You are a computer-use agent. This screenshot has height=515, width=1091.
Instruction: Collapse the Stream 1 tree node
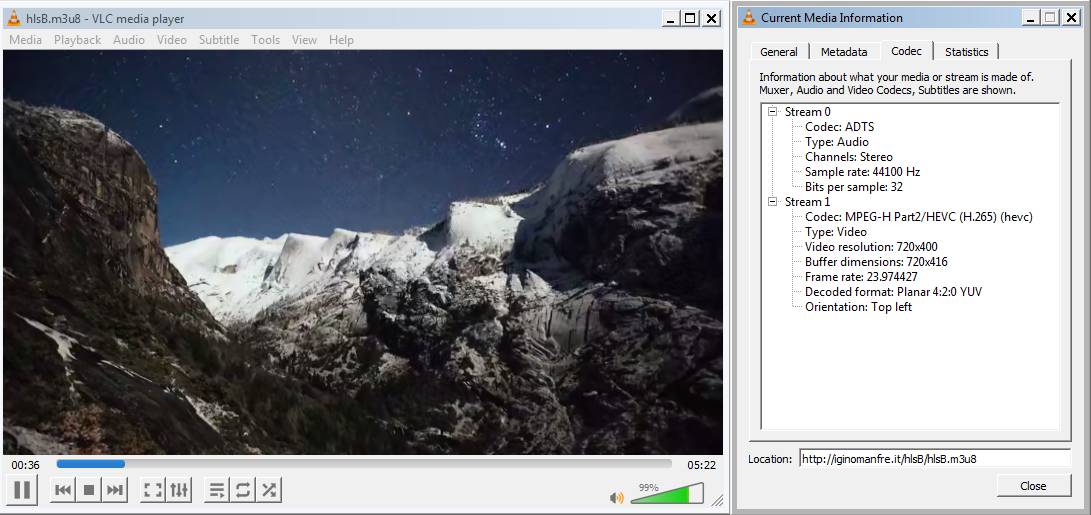(772, 202)
